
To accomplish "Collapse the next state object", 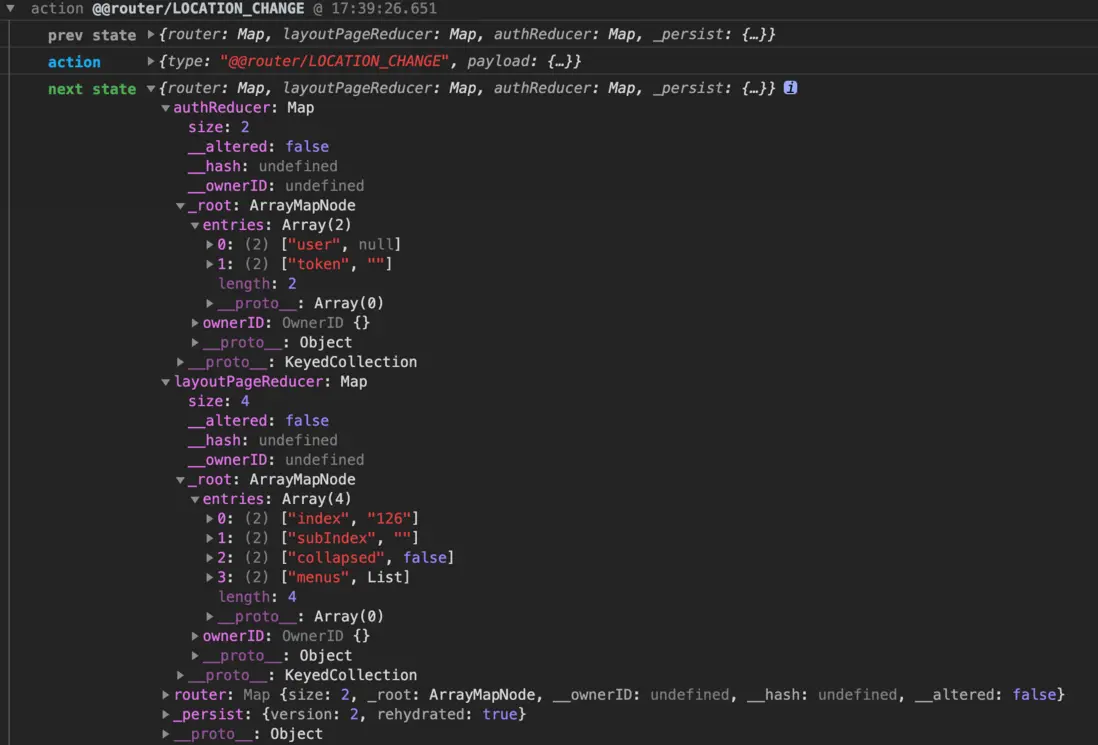I will [151, 88].
